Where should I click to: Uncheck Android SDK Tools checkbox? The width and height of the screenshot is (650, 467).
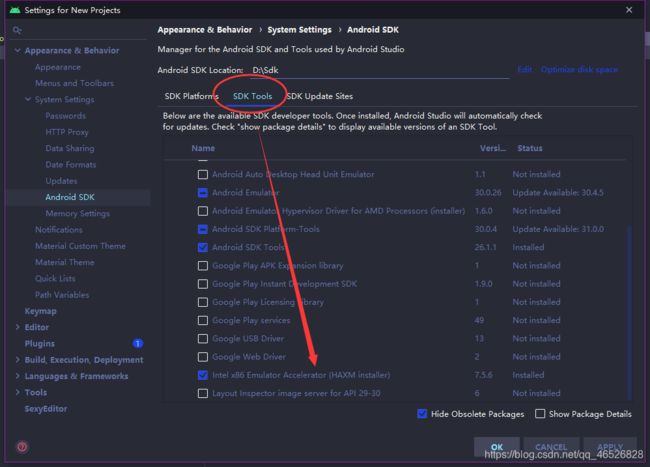point(203,247)
